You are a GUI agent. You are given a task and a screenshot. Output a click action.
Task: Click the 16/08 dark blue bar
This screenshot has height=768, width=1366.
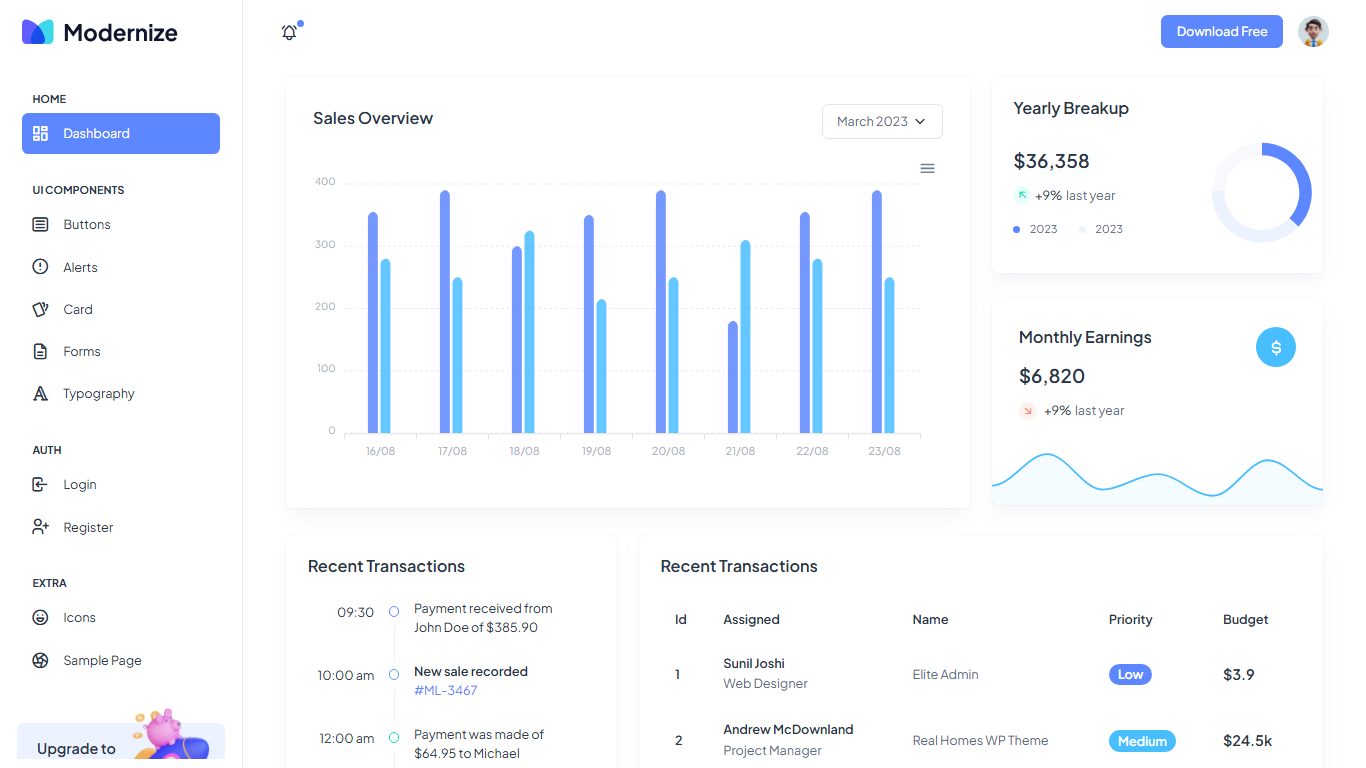pyautogui.click(x=373, y=322)
